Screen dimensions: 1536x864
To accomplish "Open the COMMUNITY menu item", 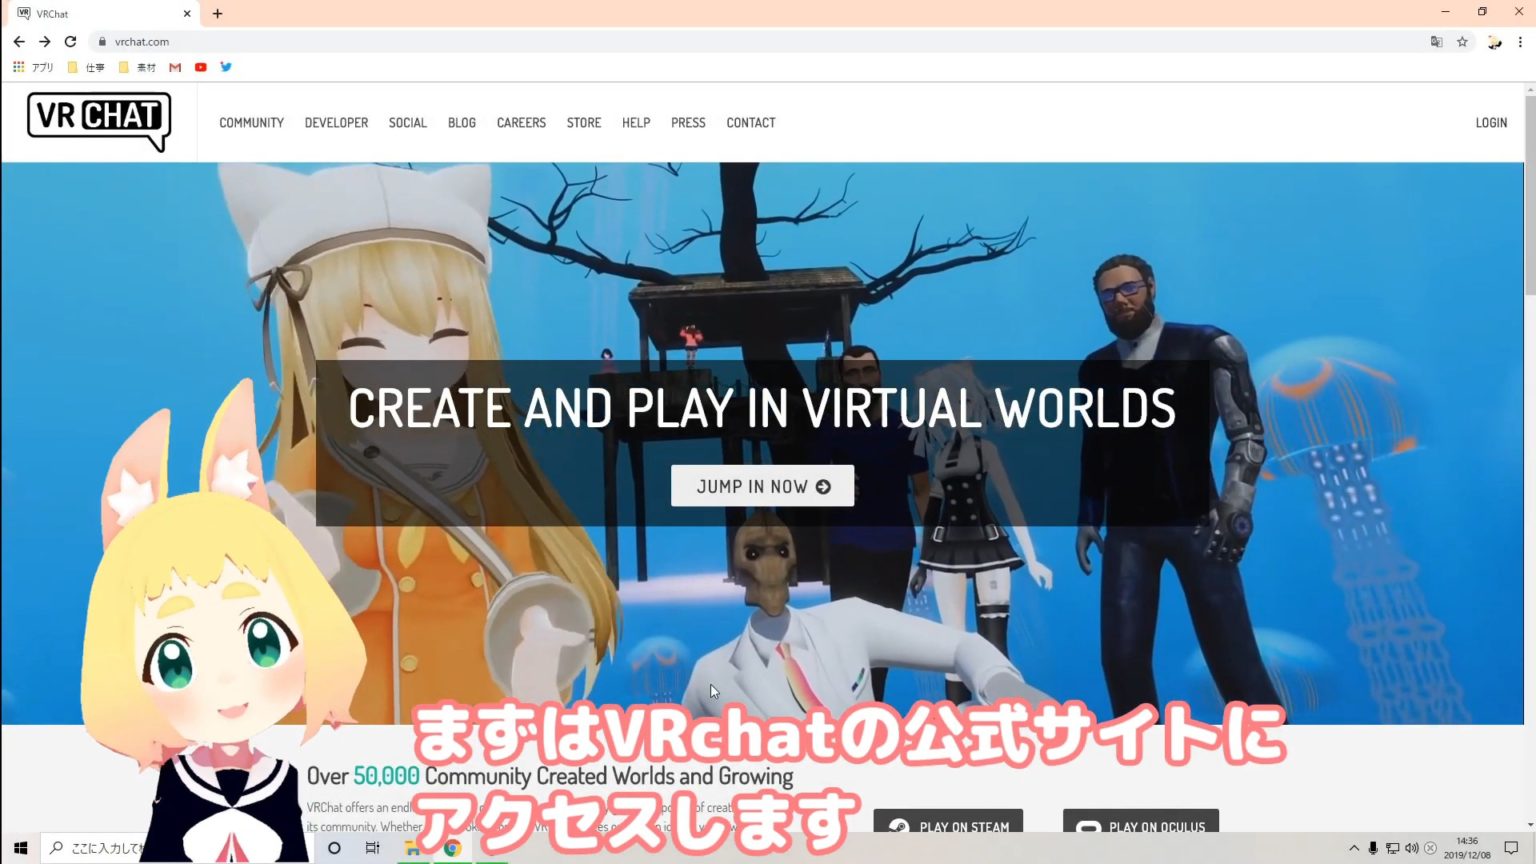I will tap(251, 122).
